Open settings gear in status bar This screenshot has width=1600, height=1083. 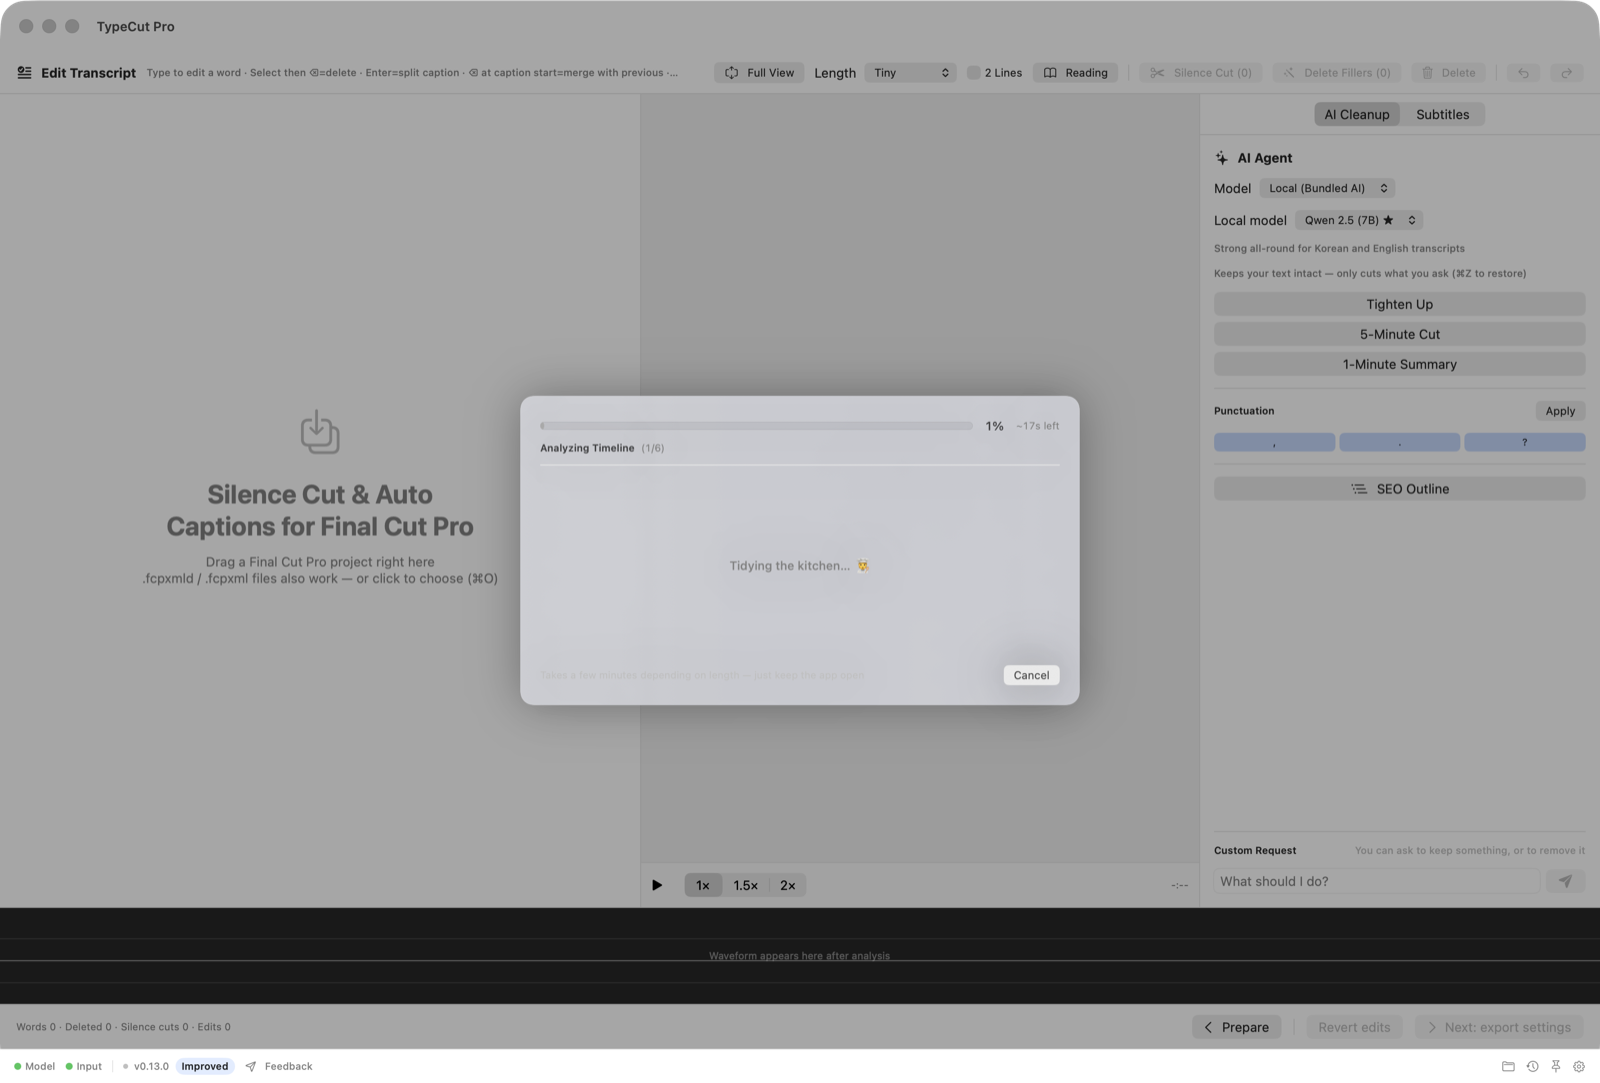(1579, 1066)
